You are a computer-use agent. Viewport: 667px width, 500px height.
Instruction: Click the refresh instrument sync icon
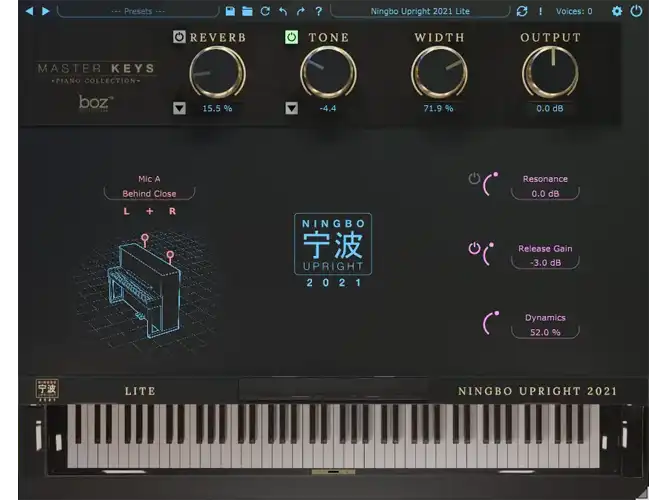[522, 11]
